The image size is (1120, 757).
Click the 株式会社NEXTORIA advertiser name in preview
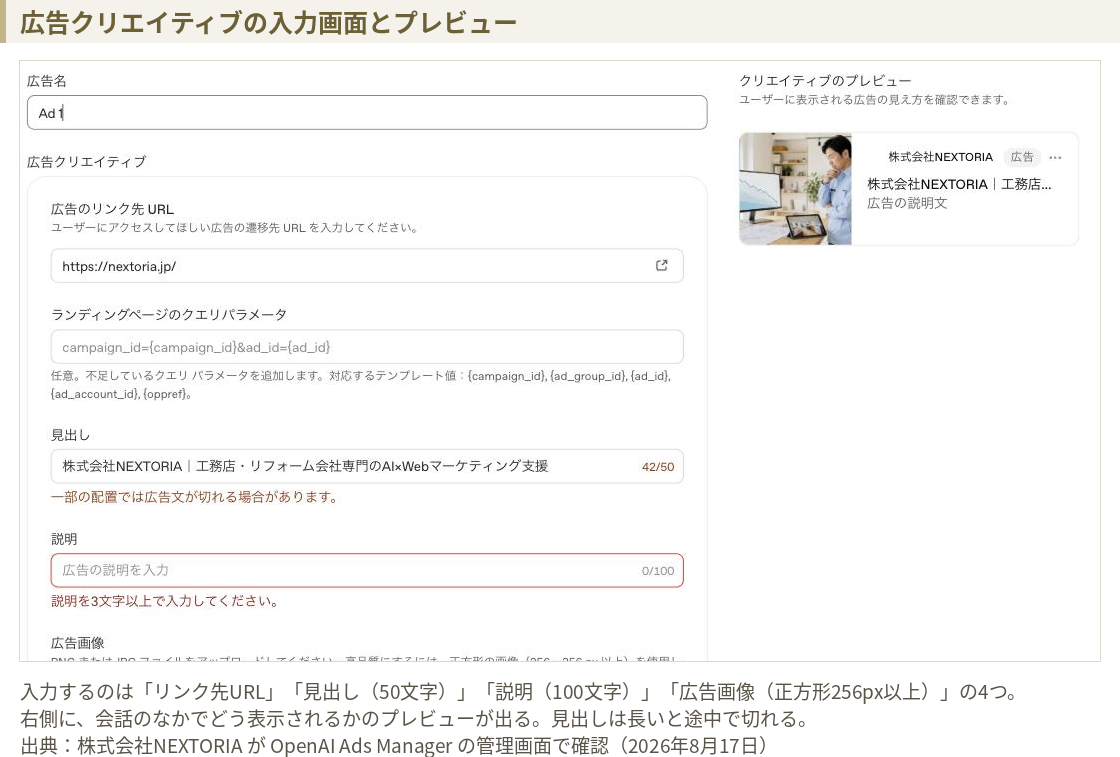940,157
